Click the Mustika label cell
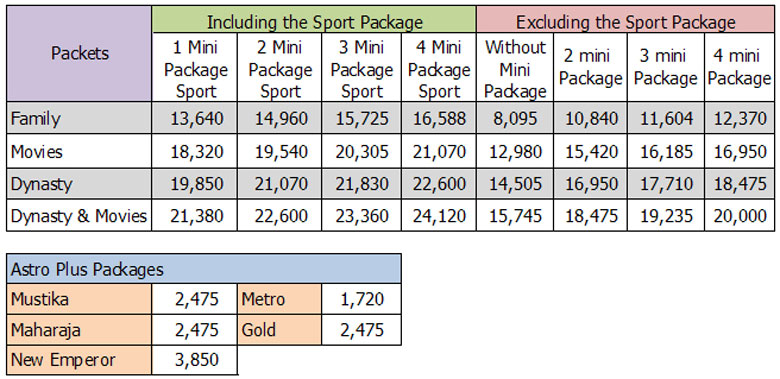Screen dimensions: 780x379 [79, 299]
